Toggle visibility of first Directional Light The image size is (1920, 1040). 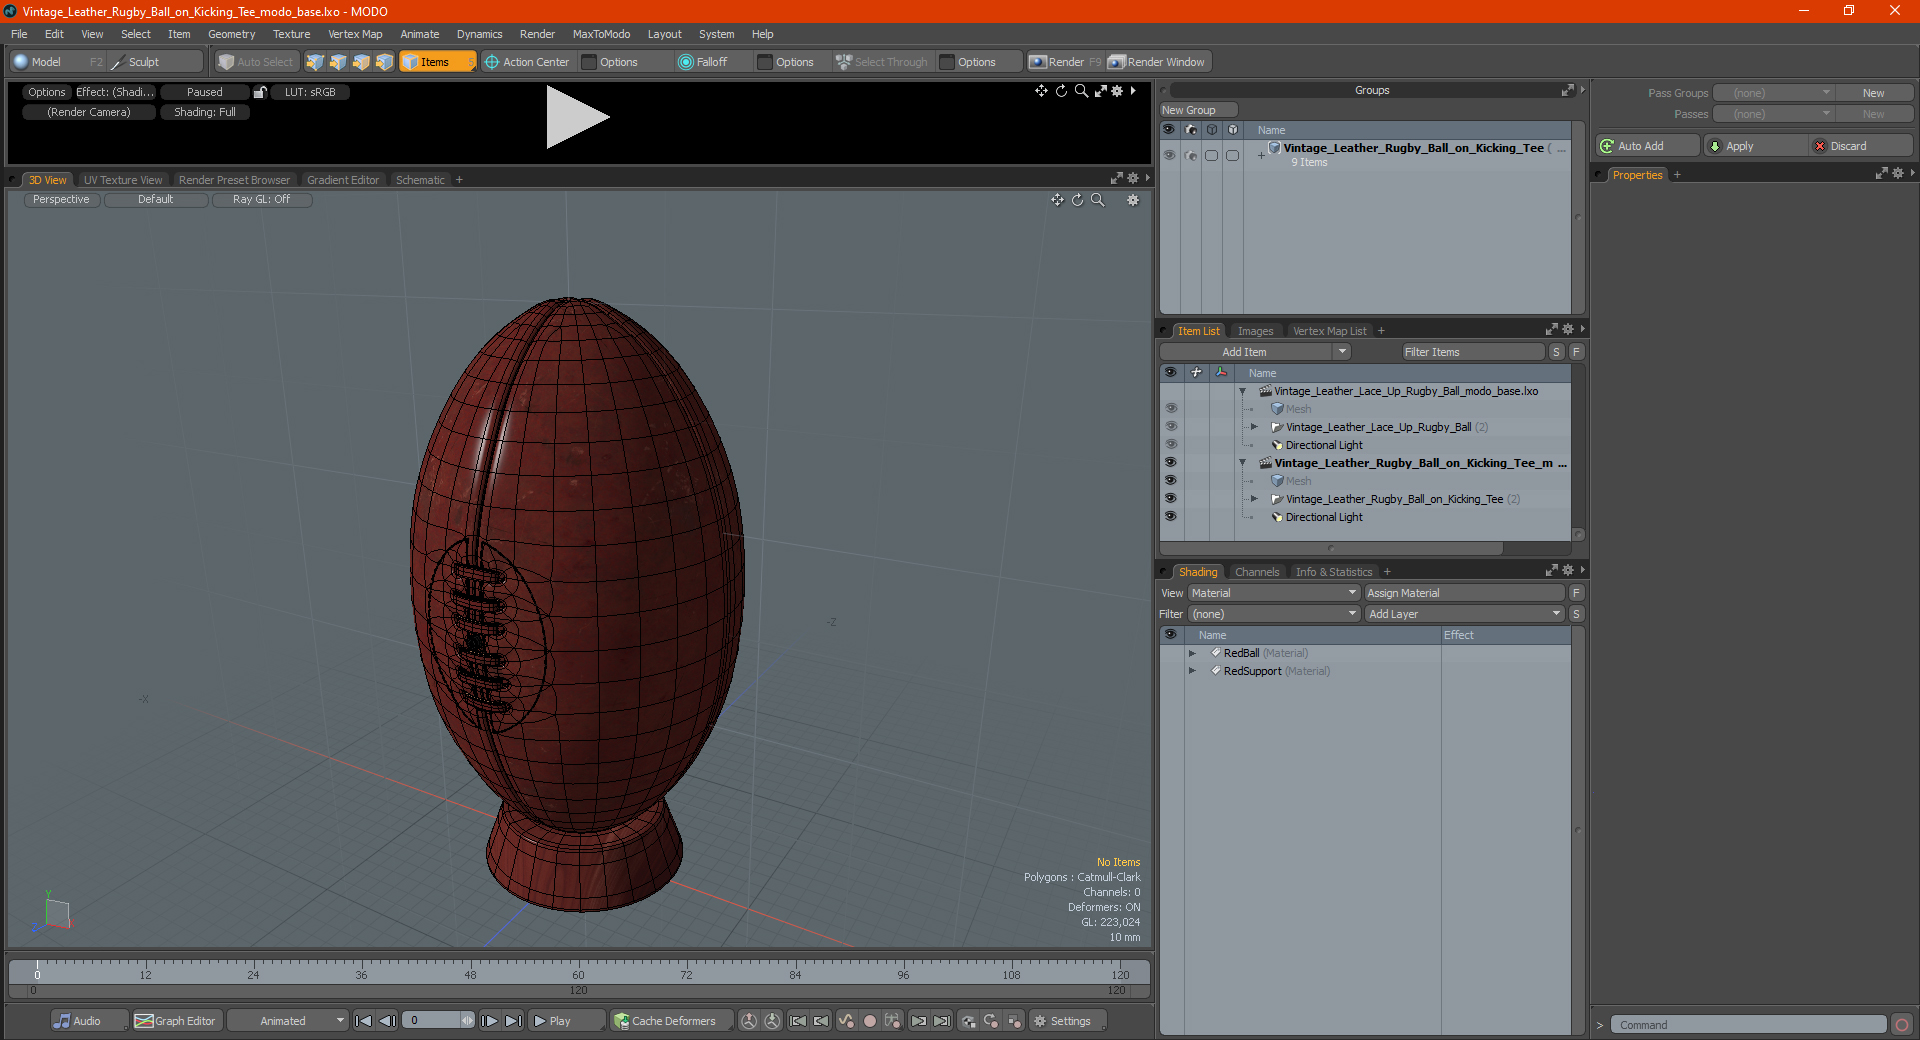click(1171, 445)
